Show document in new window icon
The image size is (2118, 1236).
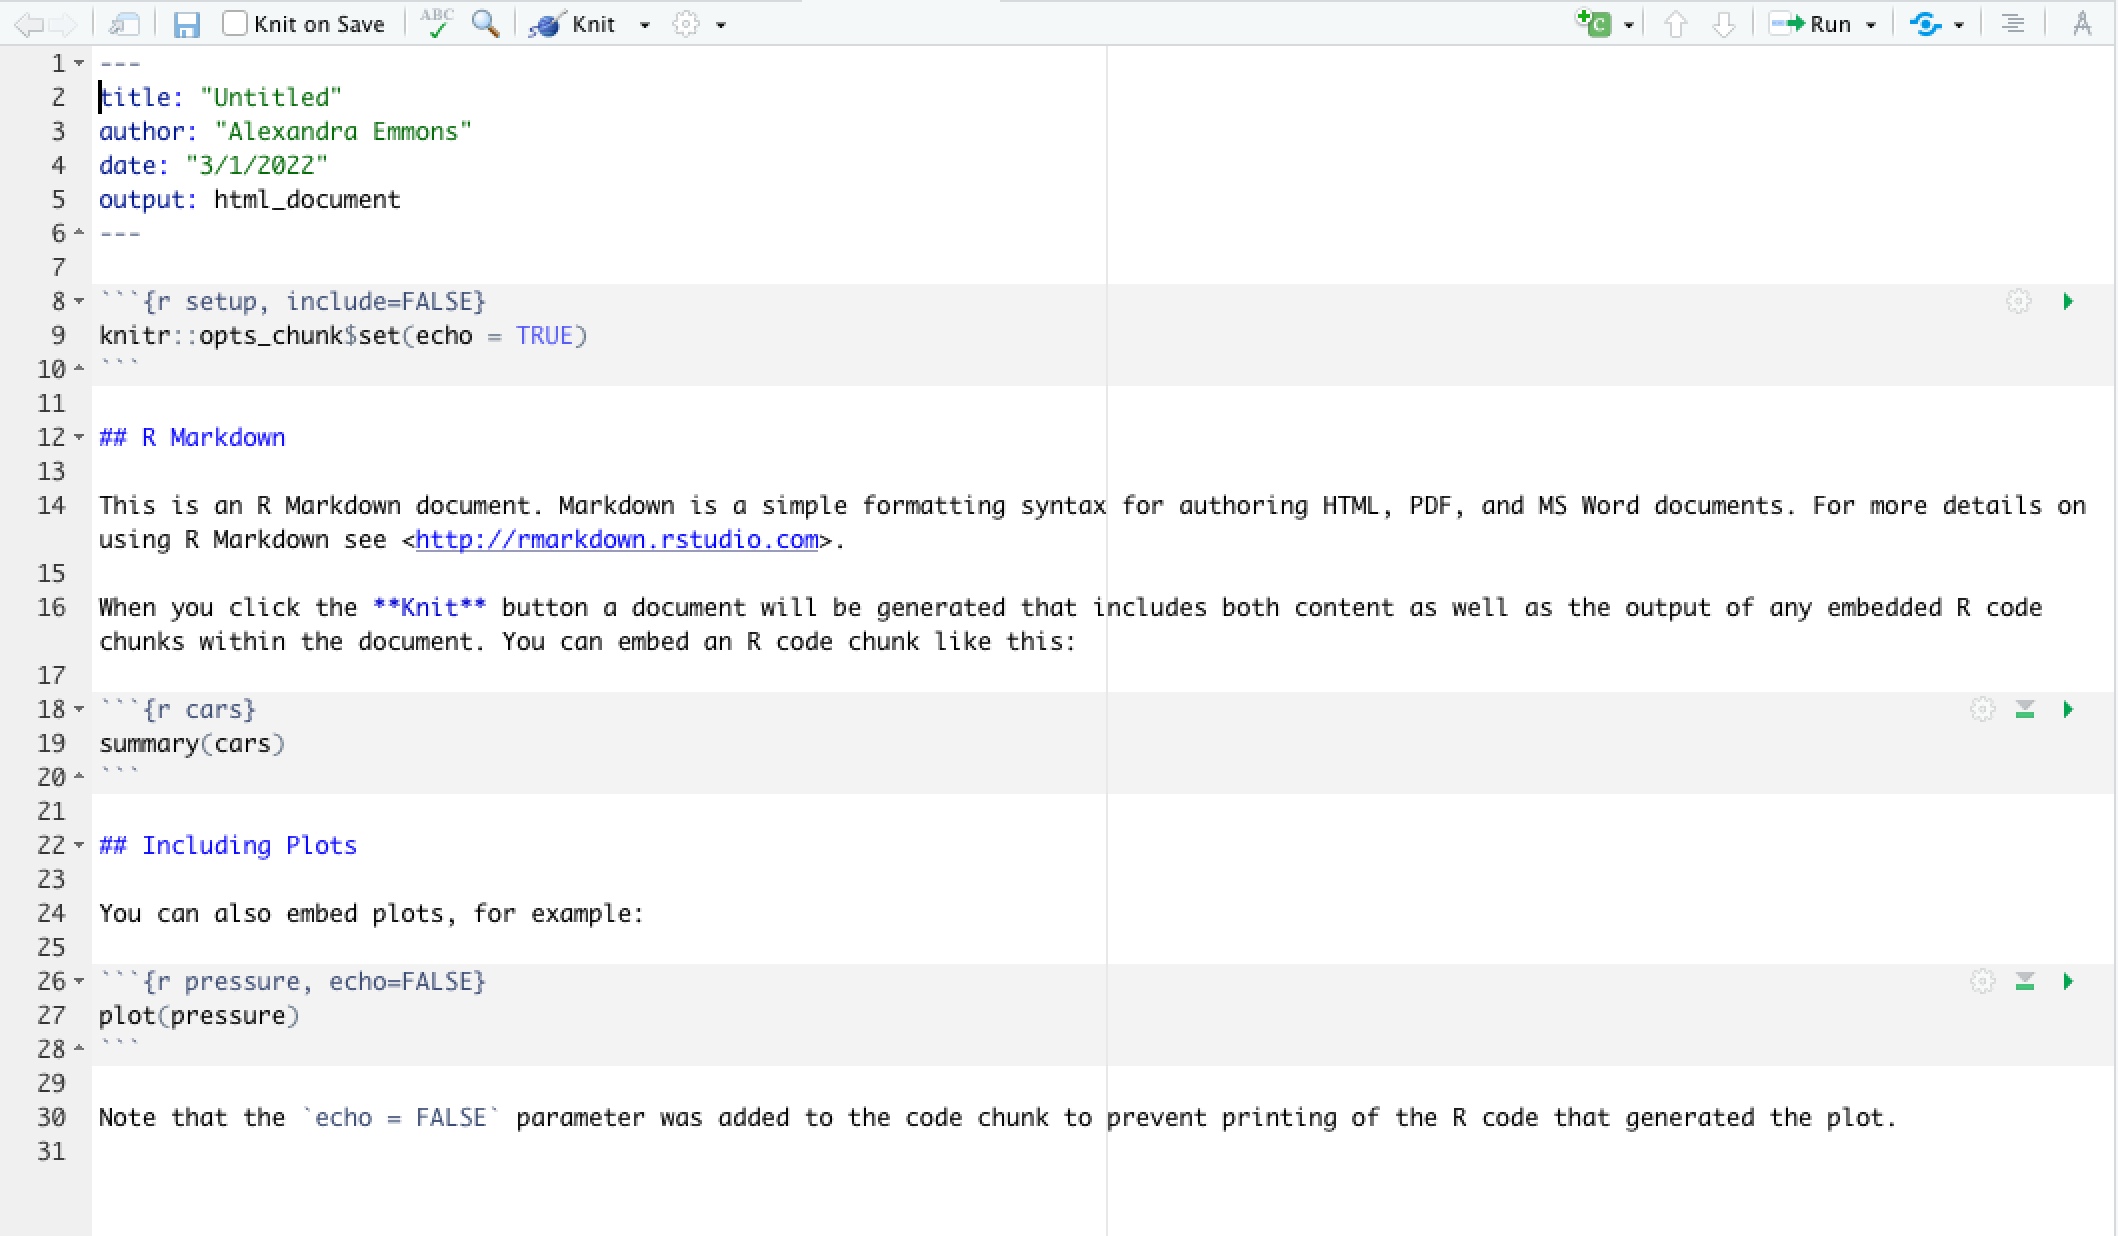(x=124, y=24)
